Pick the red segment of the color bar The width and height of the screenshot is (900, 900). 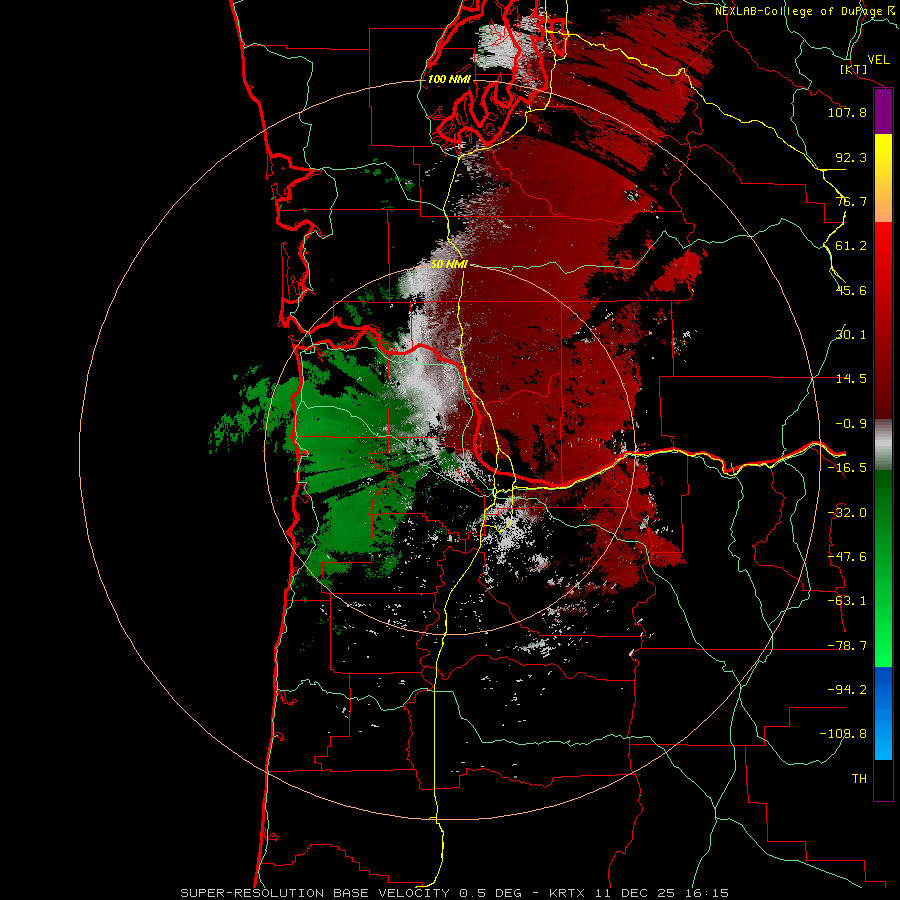[x=883, y=320]
